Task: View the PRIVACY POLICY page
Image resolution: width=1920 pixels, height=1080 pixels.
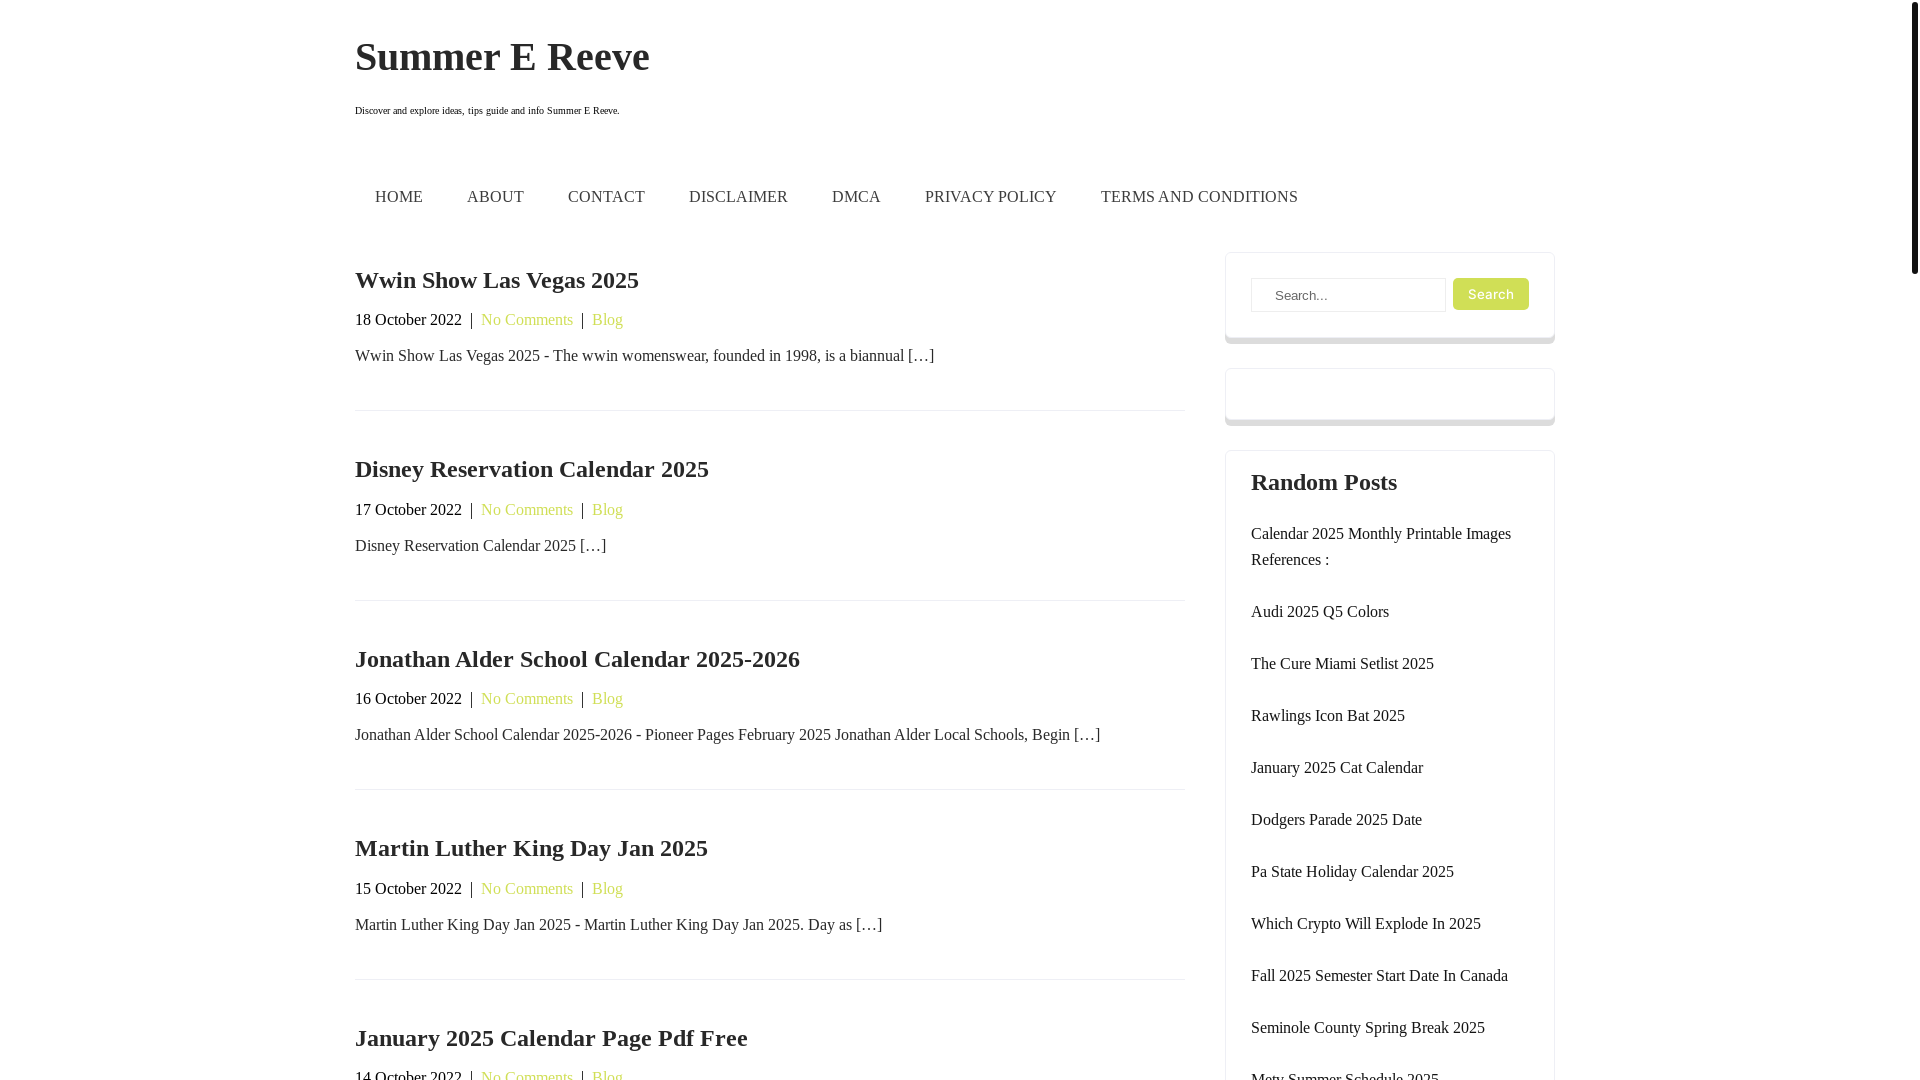Action: 990,197
